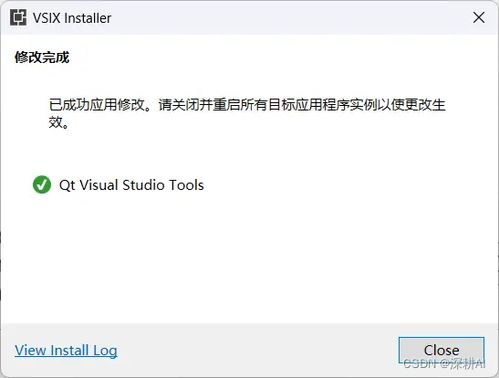
Task: Click the wrapped 效。 text on second line
Action: pos(59,122)
